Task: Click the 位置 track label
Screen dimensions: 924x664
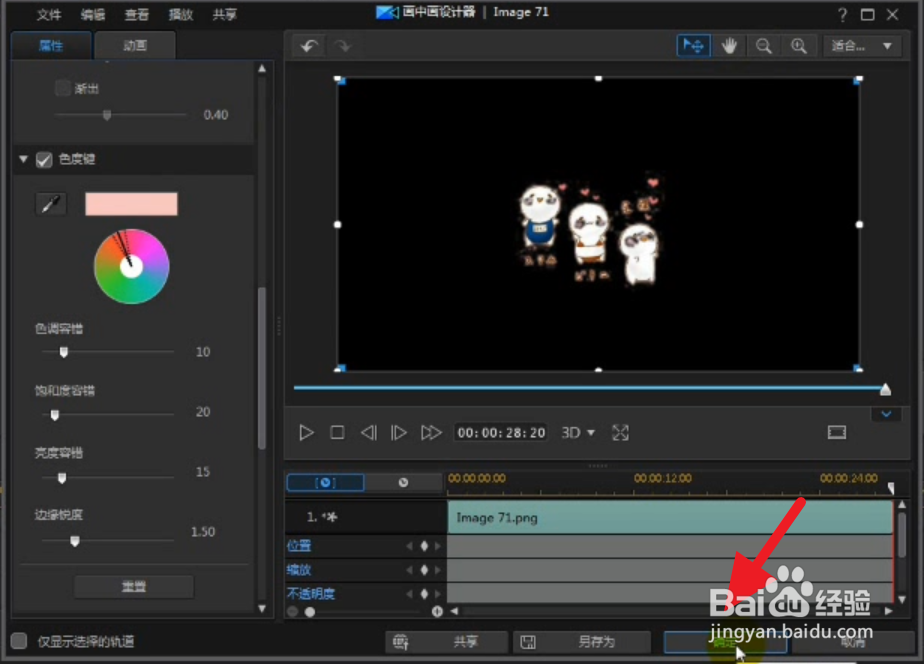Action: click(299, 546)
